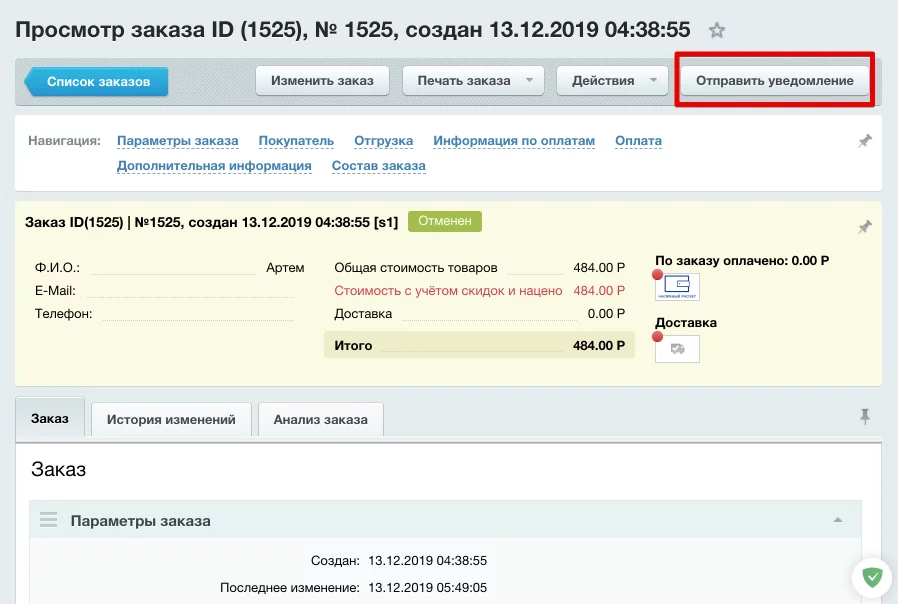Click the pin icon beside the tabs row

865,417
